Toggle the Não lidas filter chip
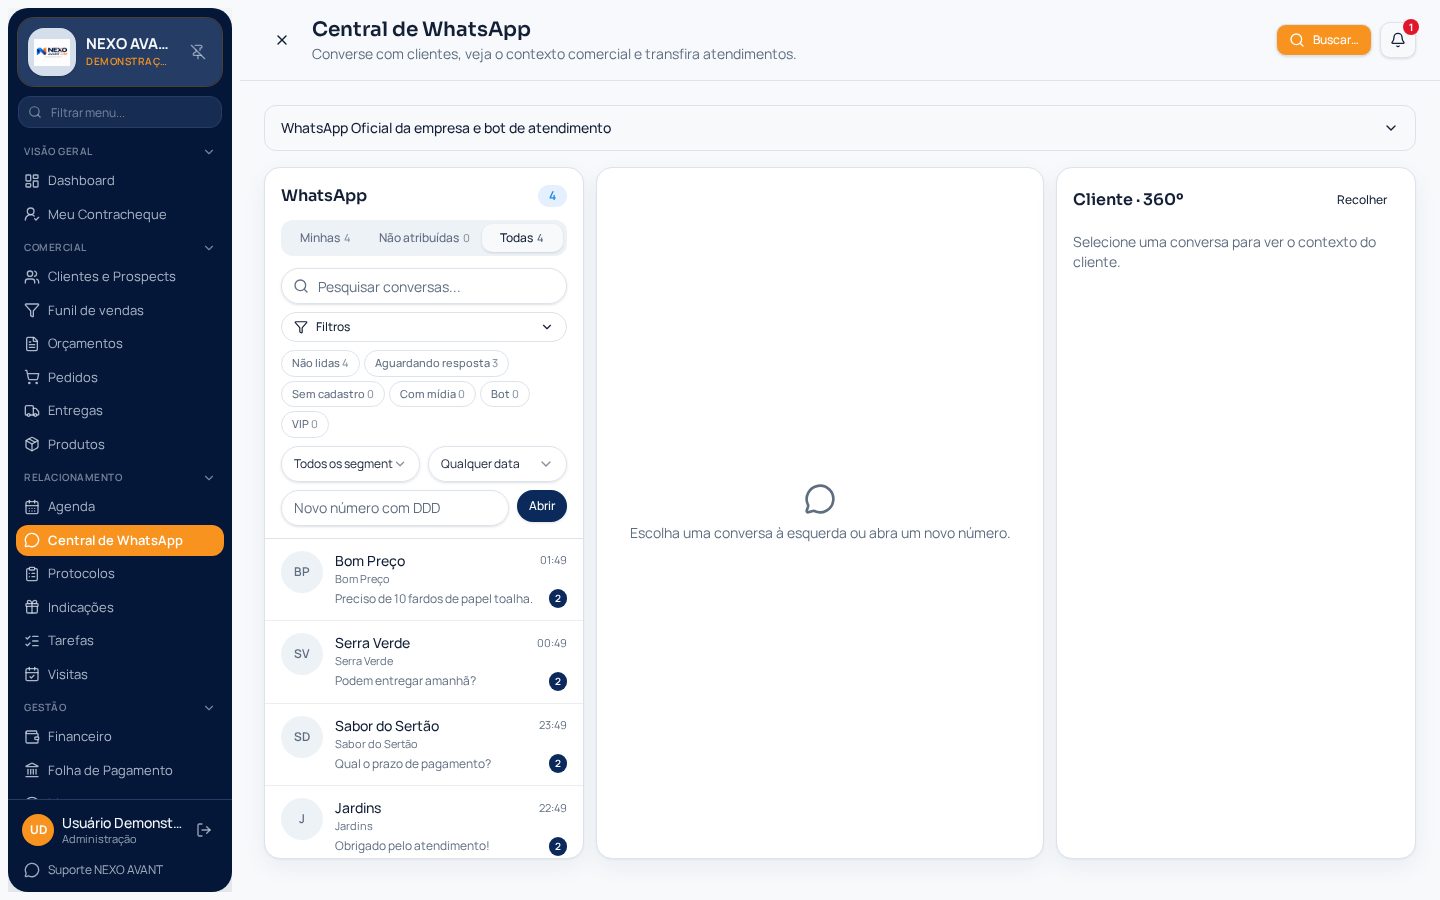The height and width of the screenshot is (900, 1440). click(x=320, y=363)
